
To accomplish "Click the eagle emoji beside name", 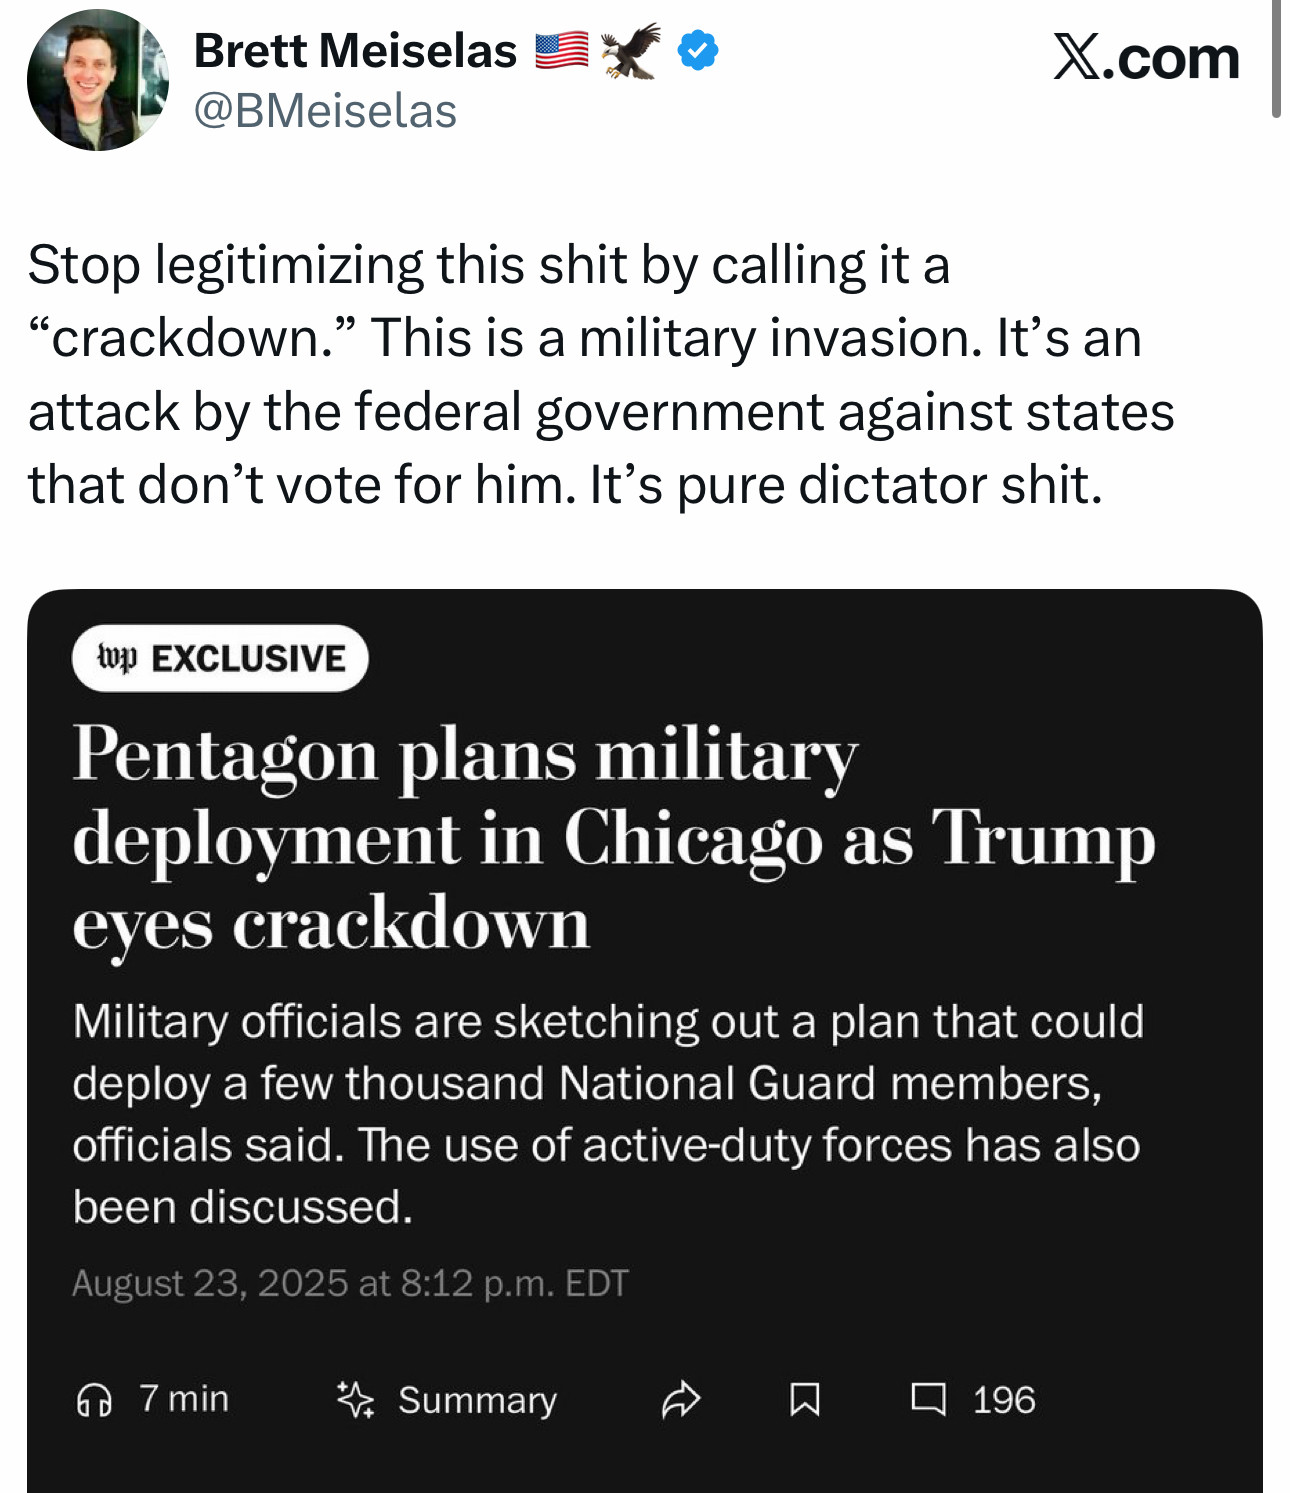I will (x=631, y=50).
